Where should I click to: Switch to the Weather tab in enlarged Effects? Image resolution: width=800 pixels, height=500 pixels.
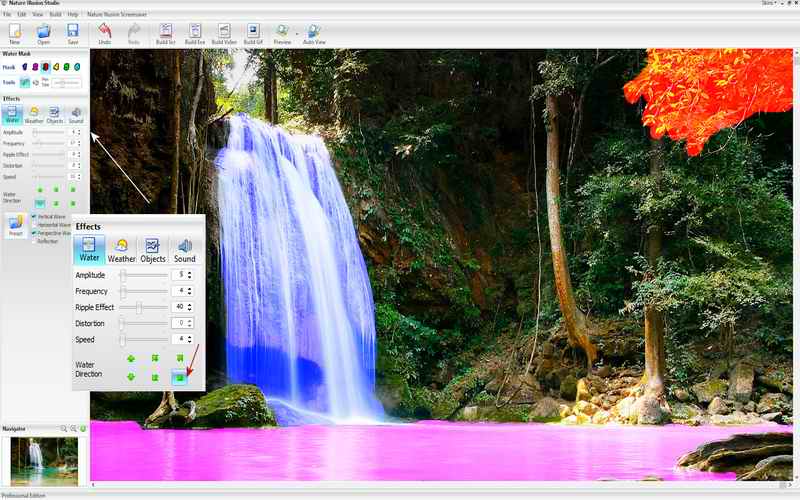click(121, 249)
